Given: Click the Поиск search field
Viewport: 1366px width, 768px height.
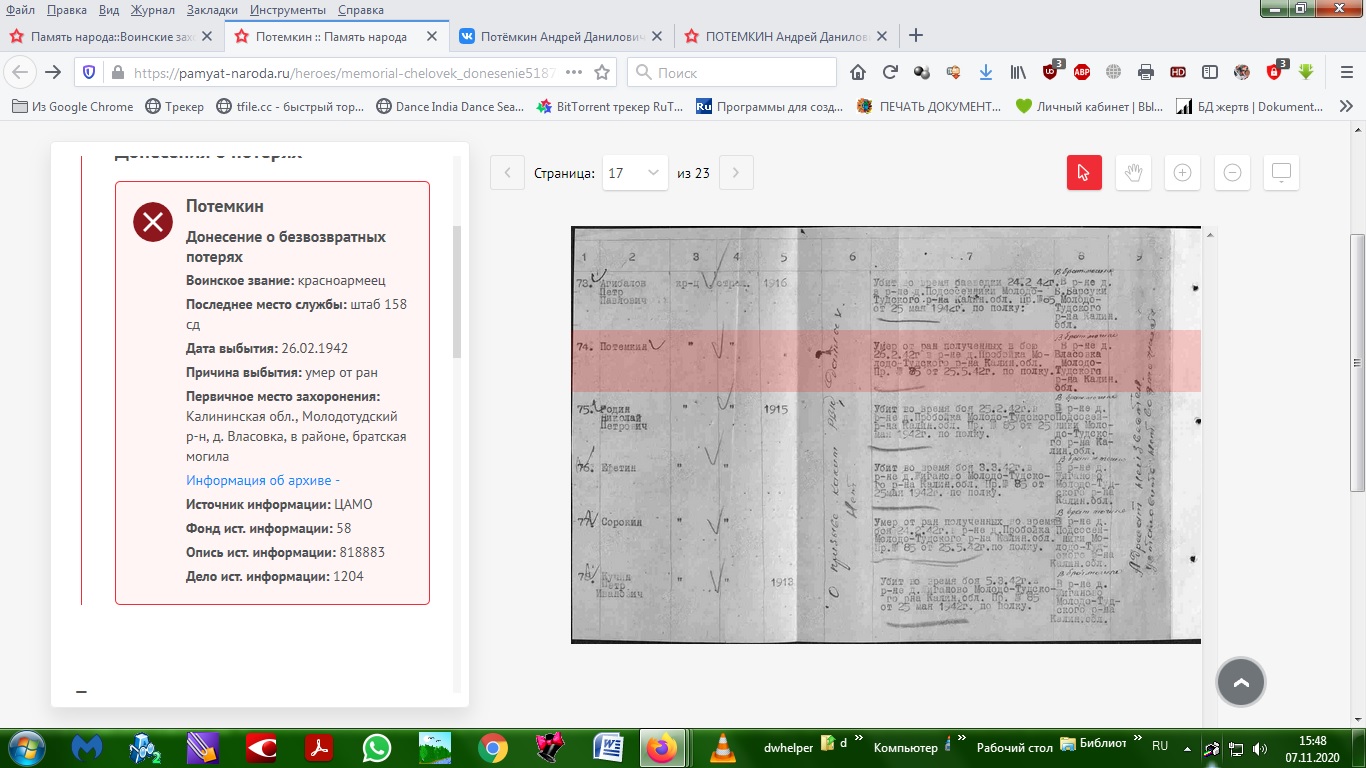Looking at the screenshot, I should click(x=732, y=72).
